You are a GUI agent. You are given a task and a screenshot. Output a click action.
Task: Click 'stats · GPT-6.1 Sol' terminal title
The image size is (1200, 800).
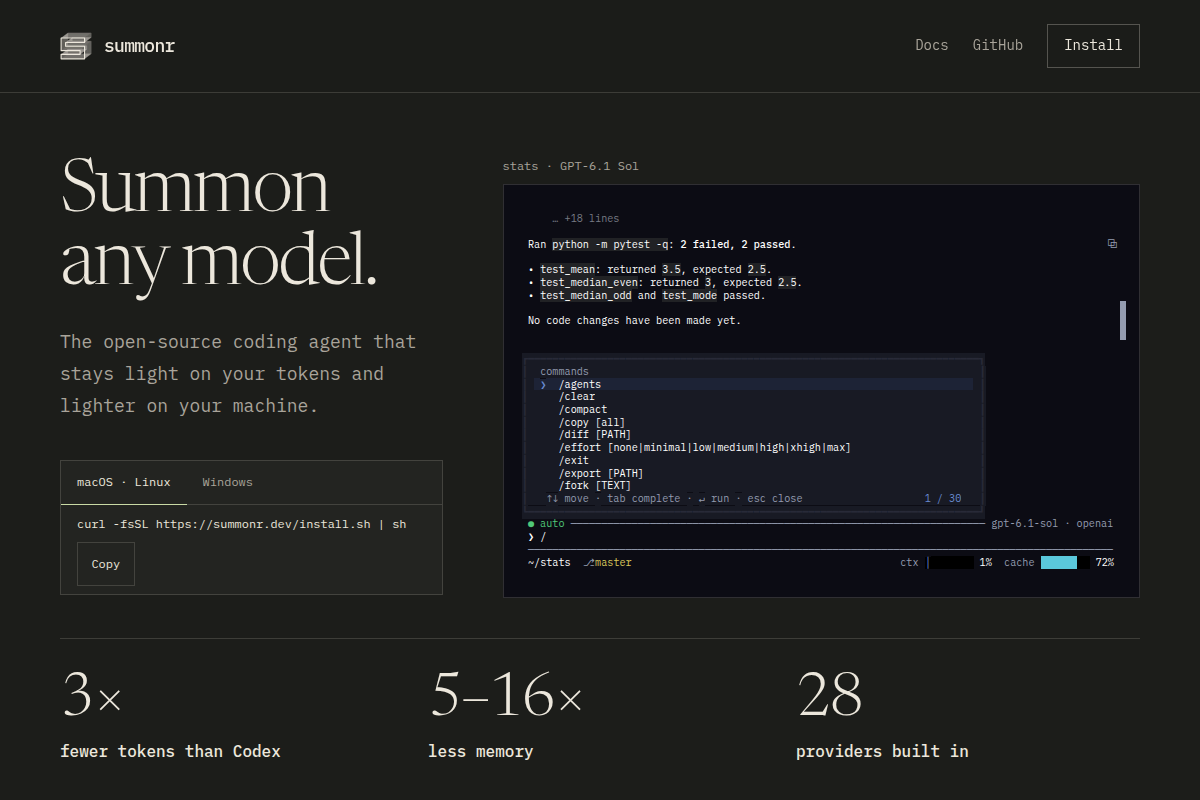570,166
